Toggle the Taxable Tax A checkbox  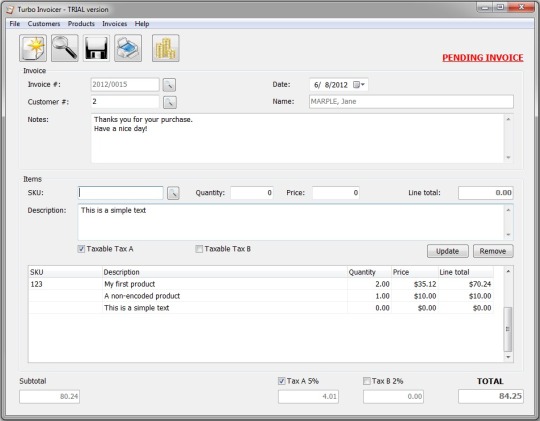point(81,249)
